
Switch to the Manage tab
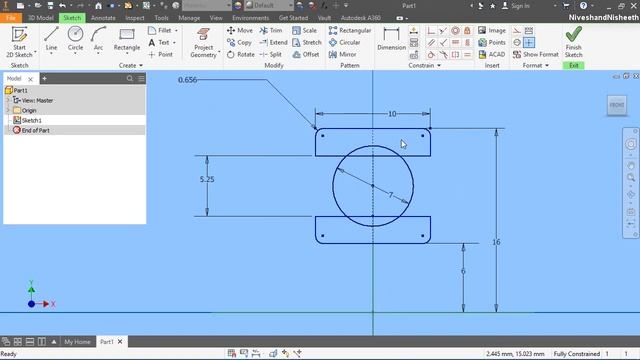189,18
